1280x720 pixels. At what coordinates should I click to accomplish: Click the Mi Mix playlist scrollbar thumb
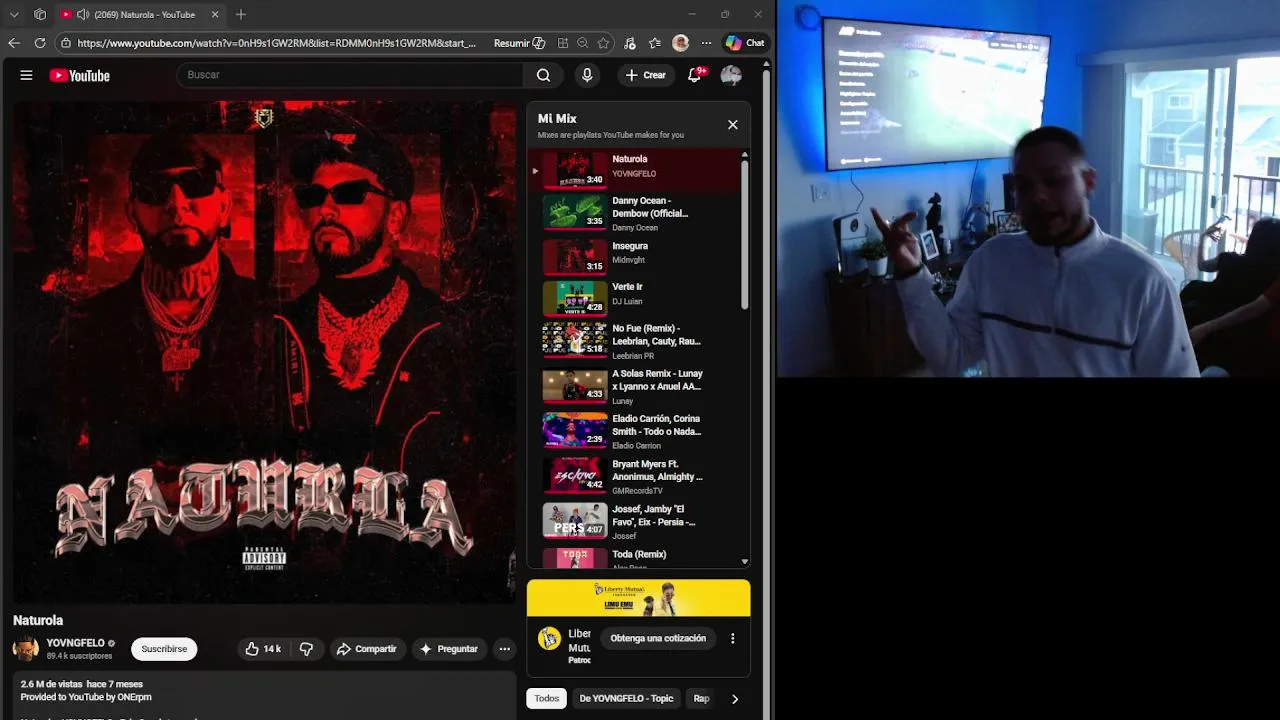(745, 235)
